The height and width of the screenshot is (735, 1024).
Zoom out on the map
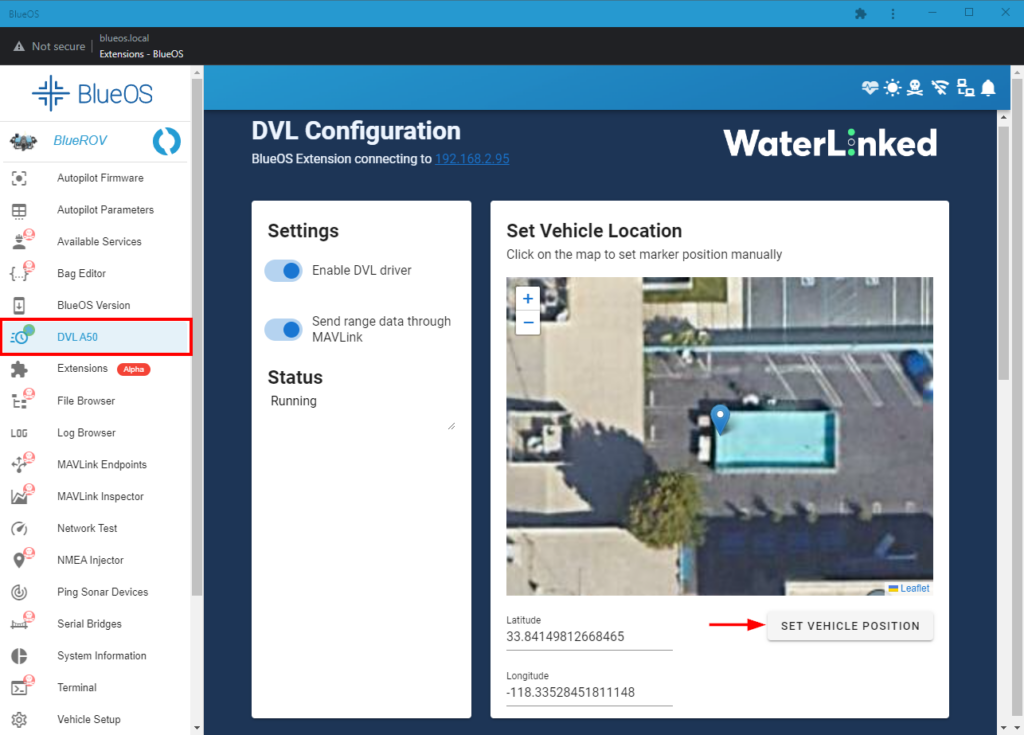(528, 322)
